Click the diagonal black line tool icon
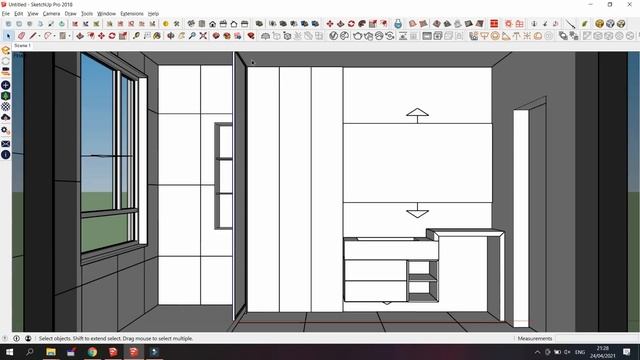 [571, 24]
